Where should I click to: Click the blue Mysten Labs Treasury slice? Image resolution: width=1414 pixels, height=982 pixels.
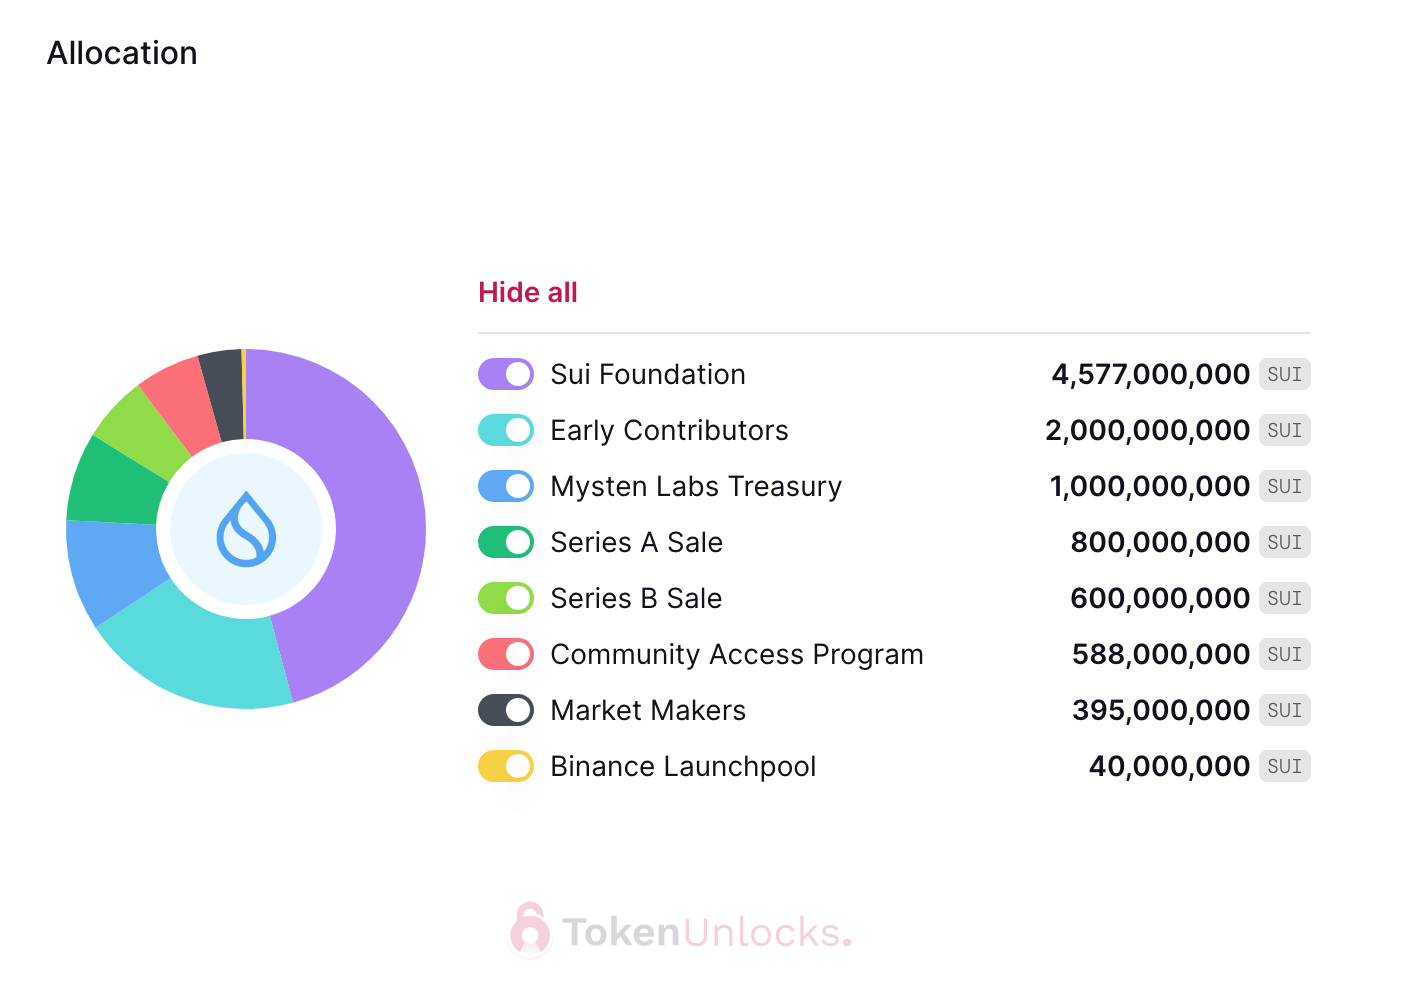pos(112,572)
